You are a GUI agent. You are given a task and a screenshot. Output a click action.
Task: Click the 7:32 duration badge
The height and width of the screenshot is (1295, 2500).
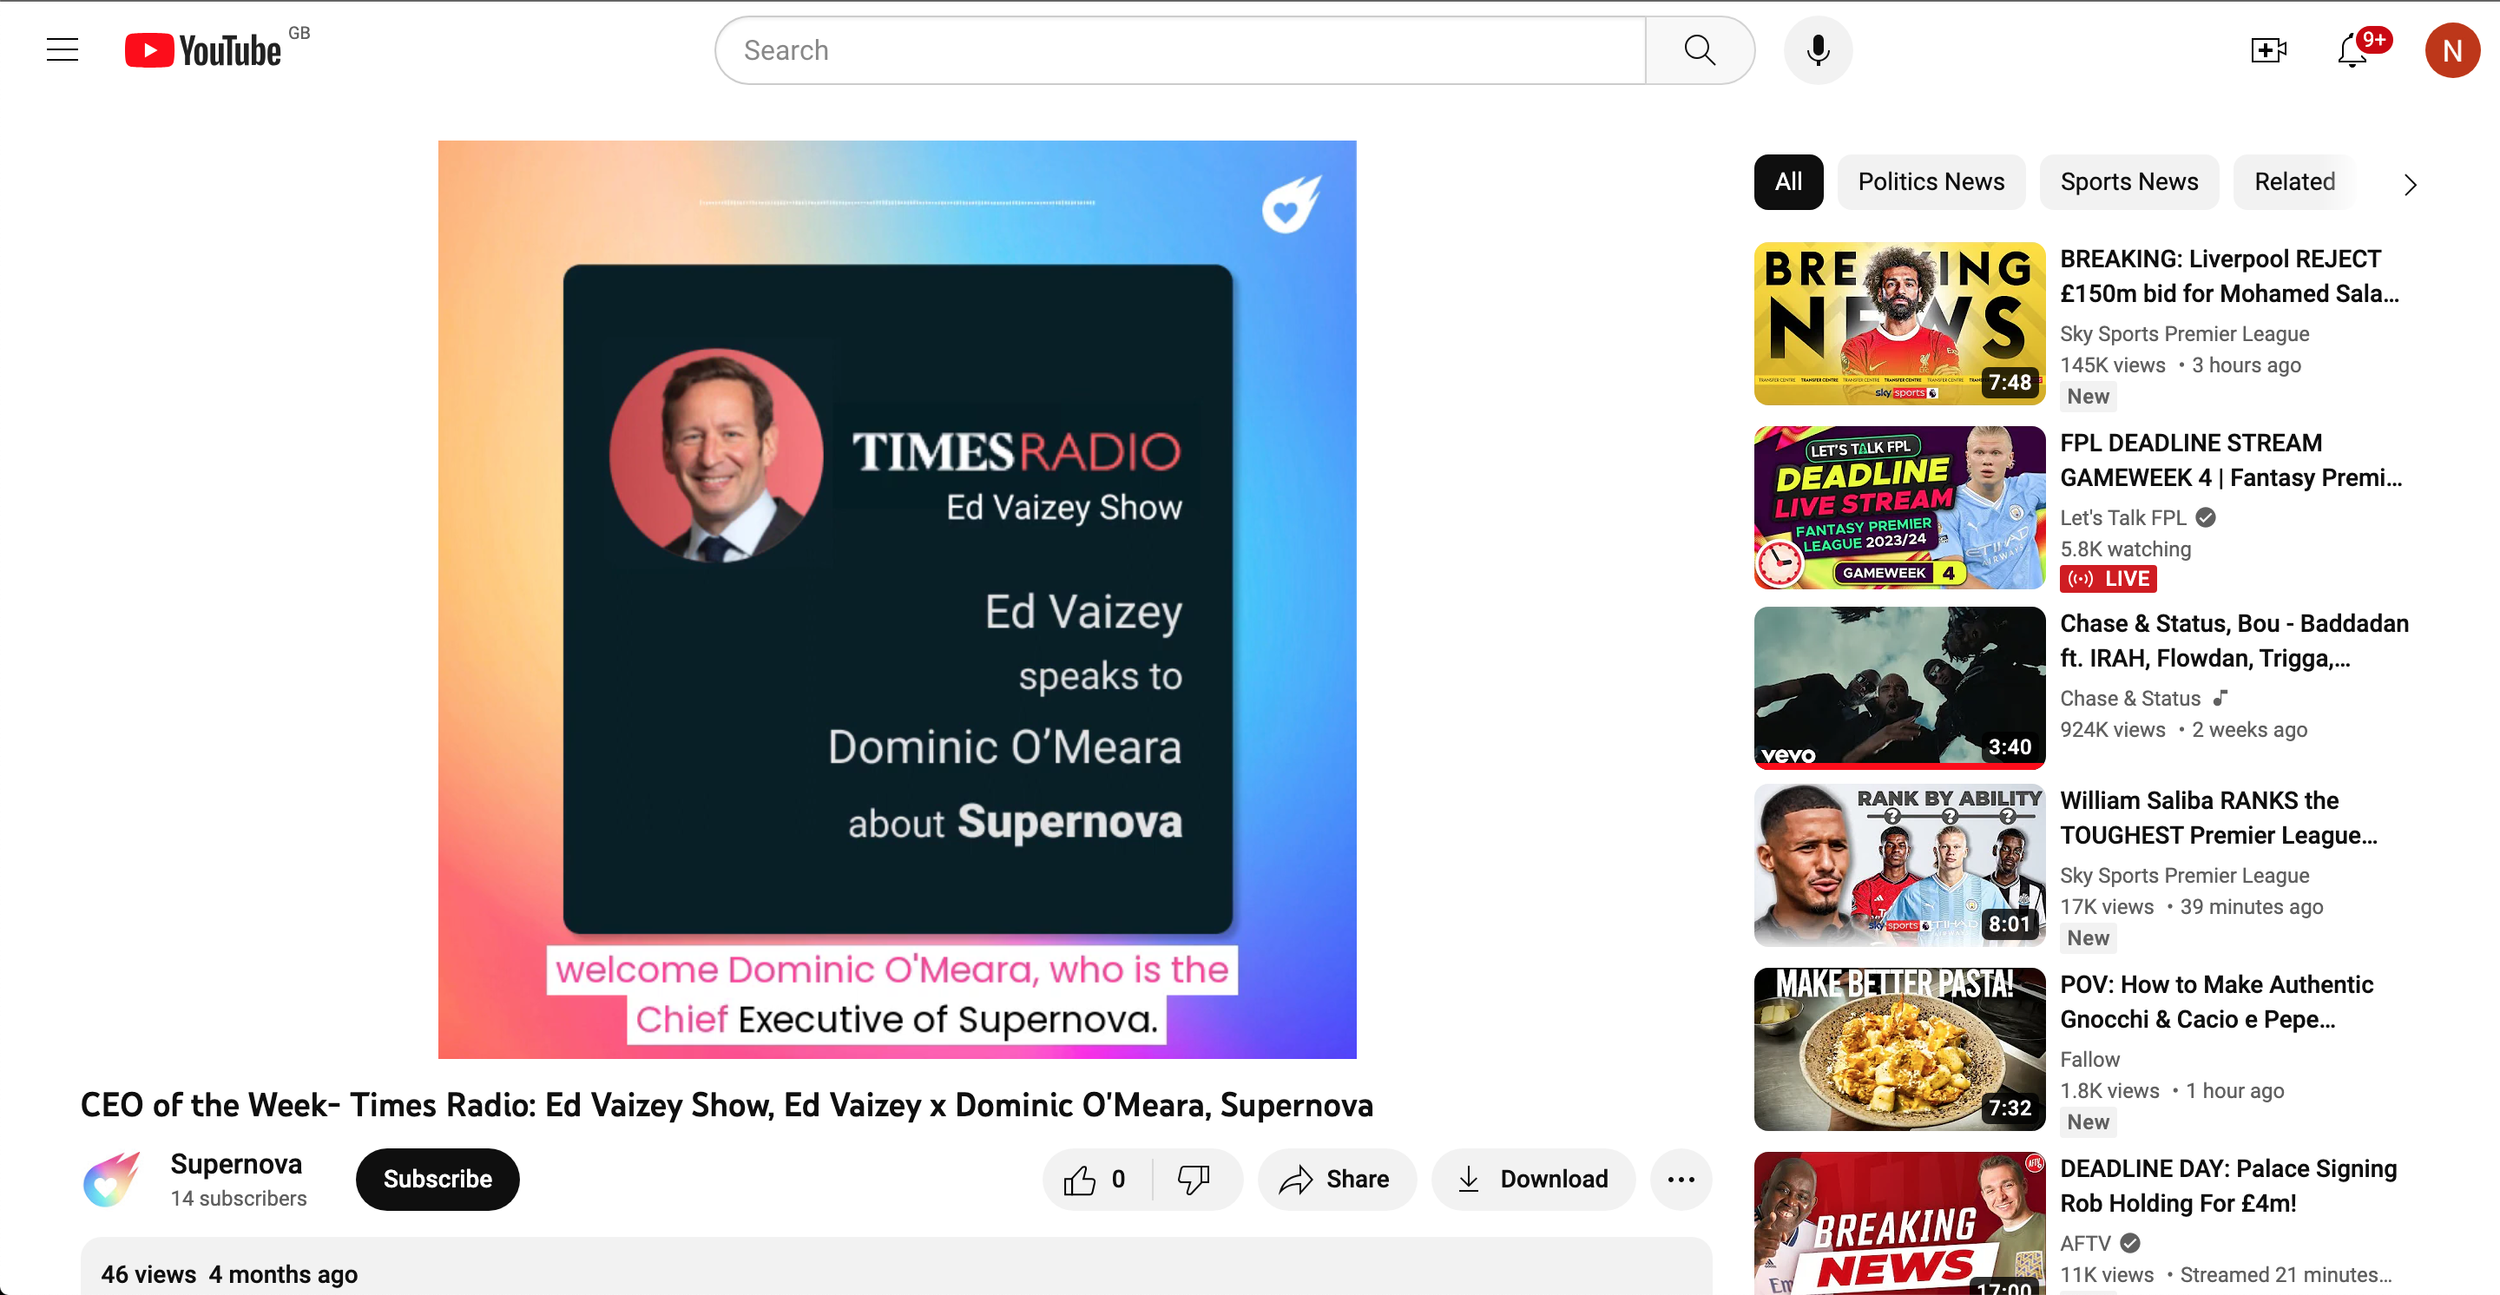[2009, 1108]
